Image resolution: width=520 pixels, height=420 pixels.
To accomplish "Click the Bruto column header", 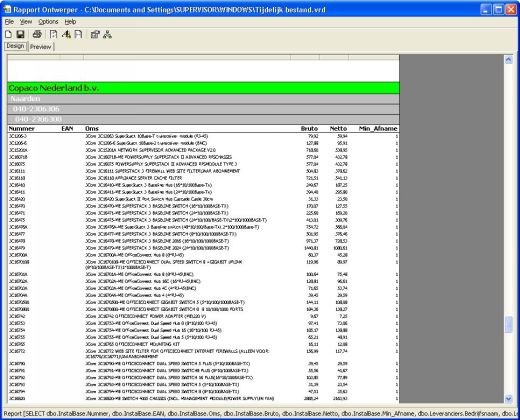I will (x=309, y=129).
